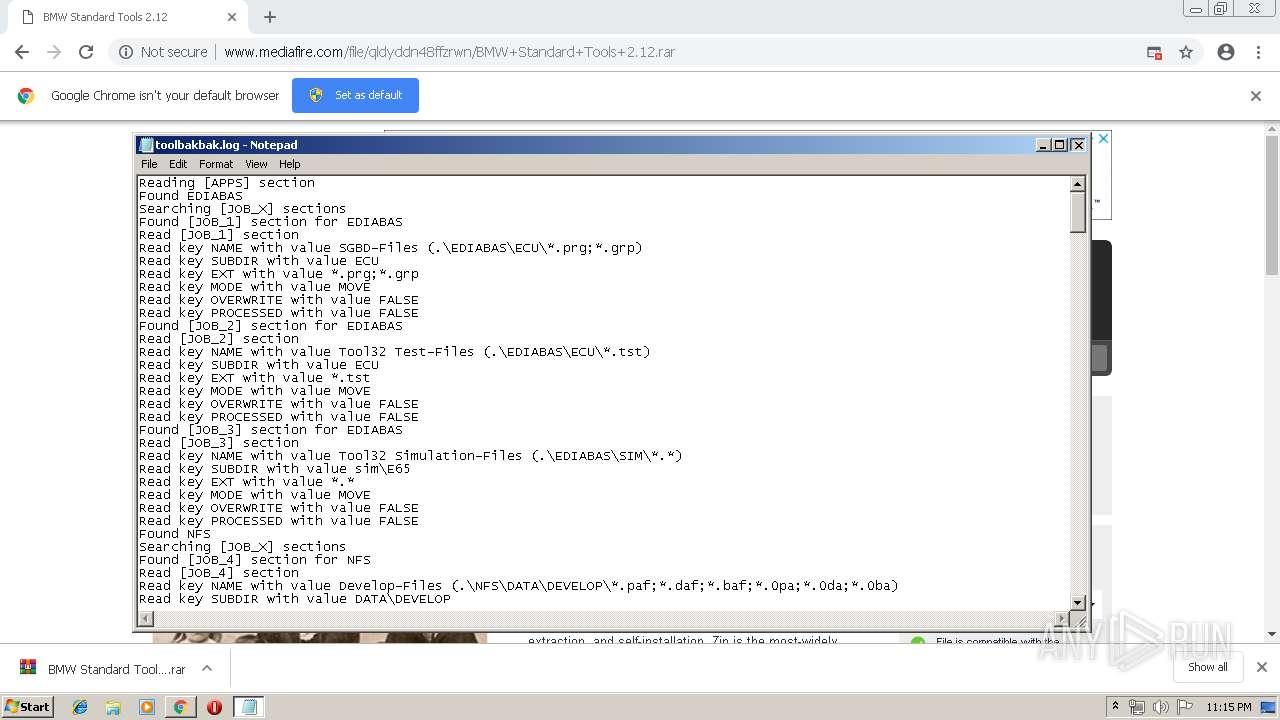Viewport: 1280px width, 720px height.
Task: Open Notepad Help menu
Action: 290,164
